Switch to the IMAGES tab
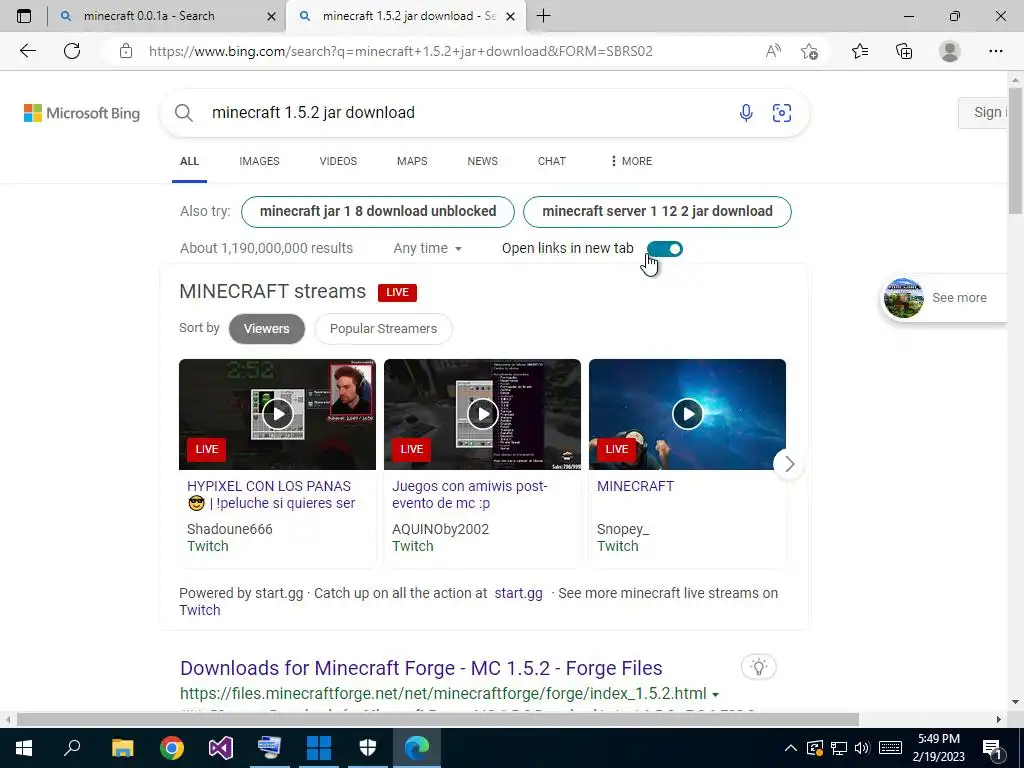Image resolution: width=1024 pixels, height=768 pixels. point(259,161)
